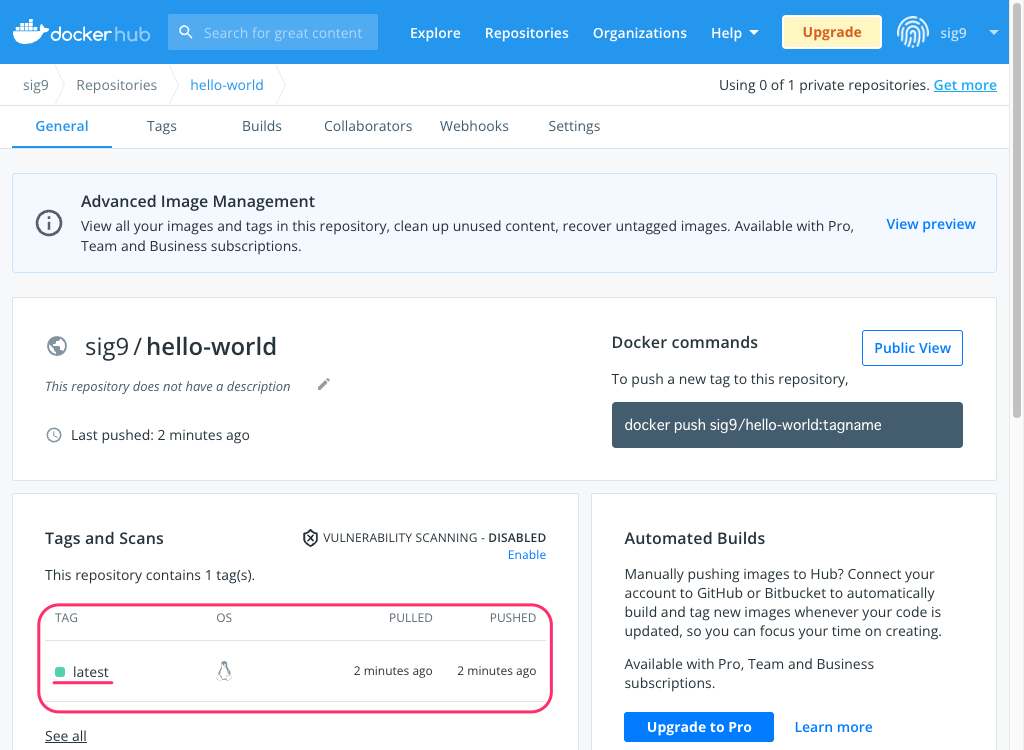The height and width of the screenshot is (750, 1024).
Task: Click the Public View button
Action: [912, 348]
